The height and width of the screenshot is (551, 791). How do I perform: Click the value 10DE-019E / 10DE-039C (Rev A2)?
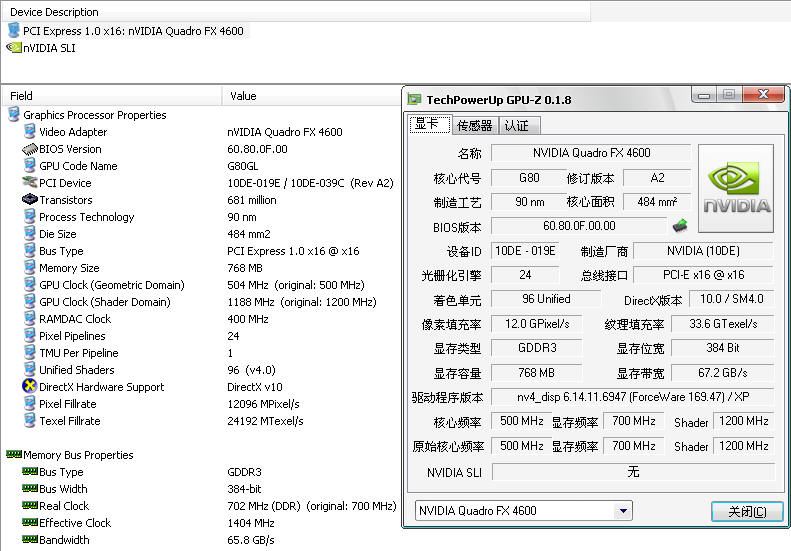310,183
